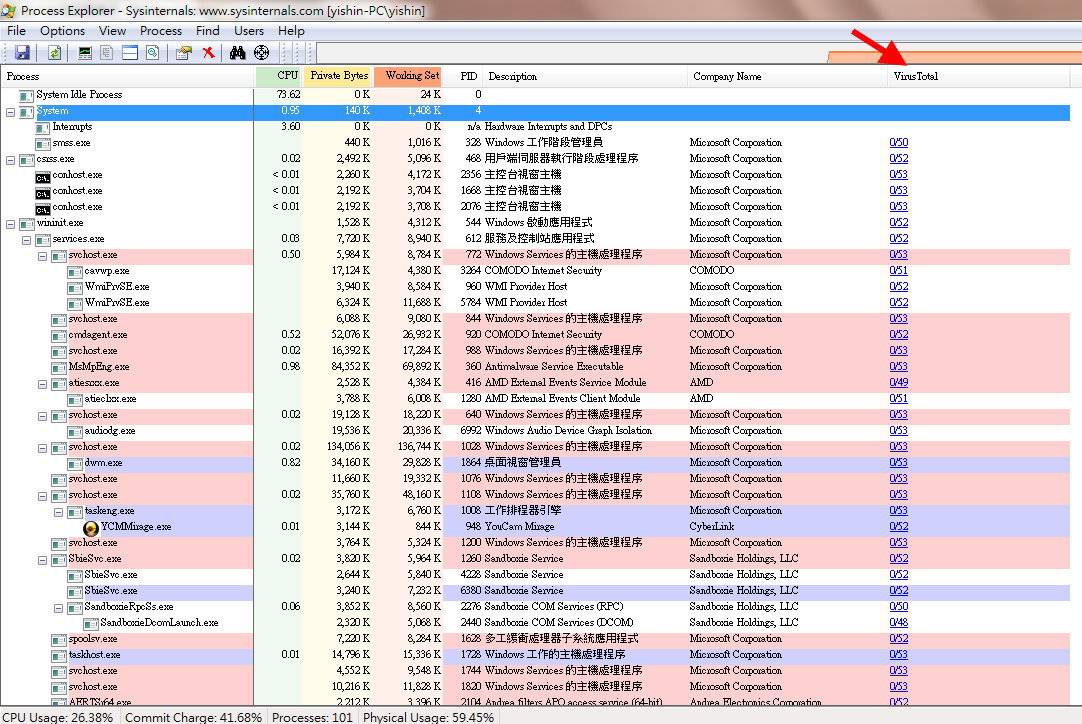Click the taskhost.exe process icon
The image size is (1082, 724).
point(59,656)
